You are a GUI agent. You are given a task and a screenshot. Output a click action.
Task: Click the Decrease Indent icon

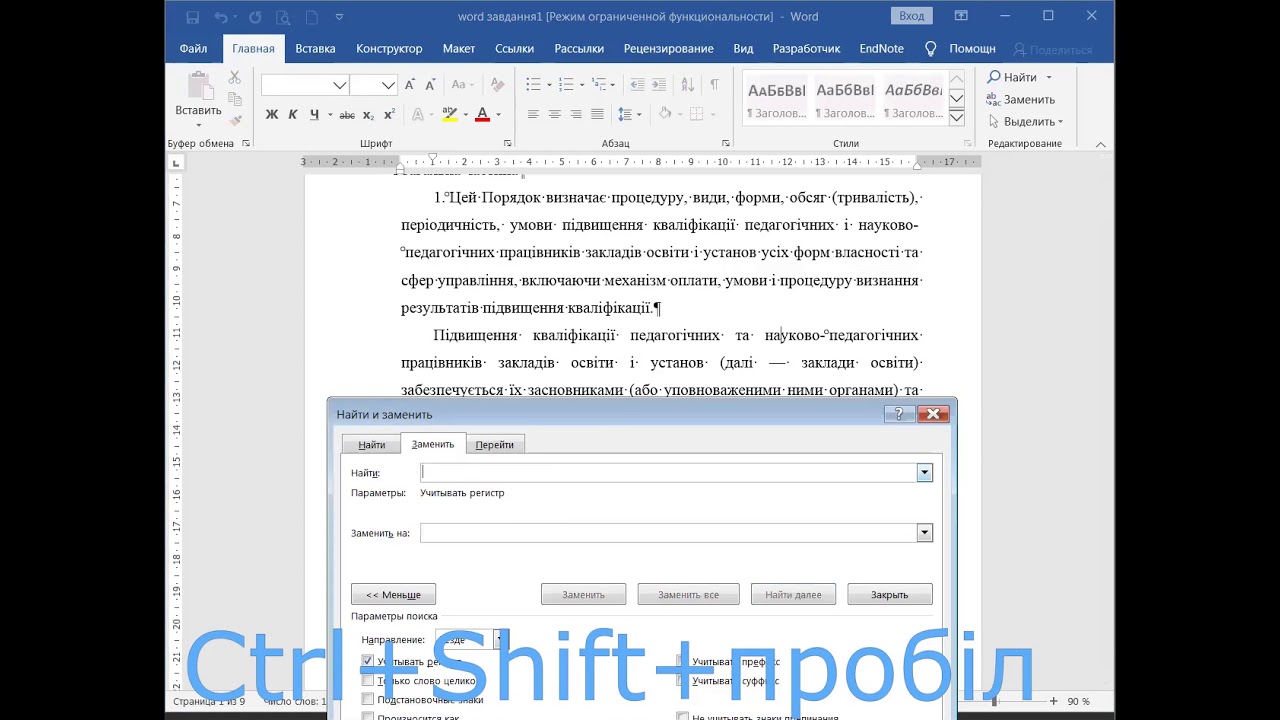pos(637,85)
